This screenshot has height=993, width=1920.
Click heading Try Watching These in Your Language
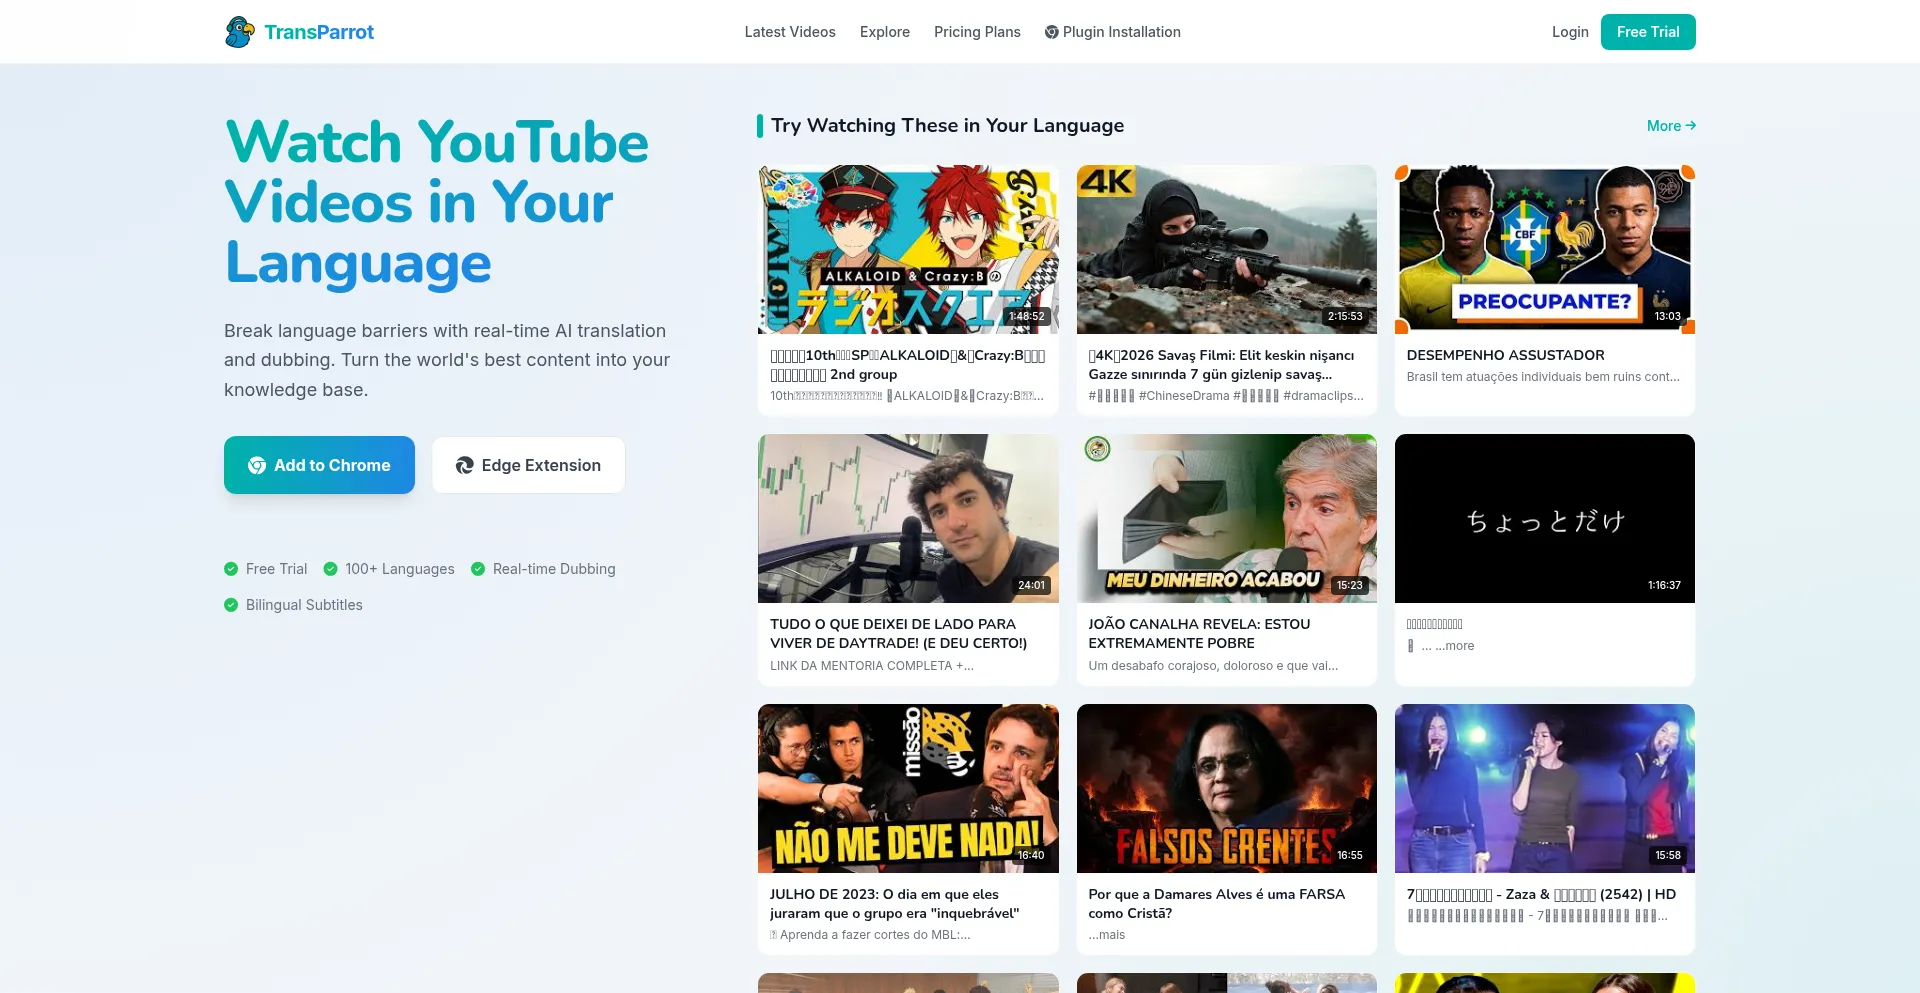coord(947,126)
